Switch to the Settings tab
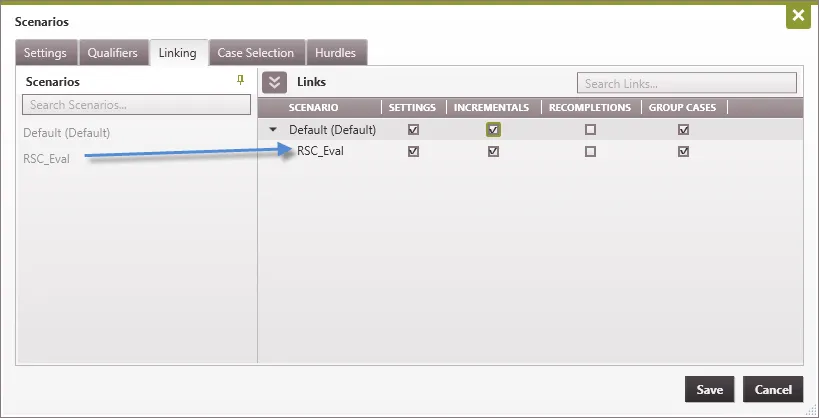The width and height of the screenshot is (819, 418). 46,53
